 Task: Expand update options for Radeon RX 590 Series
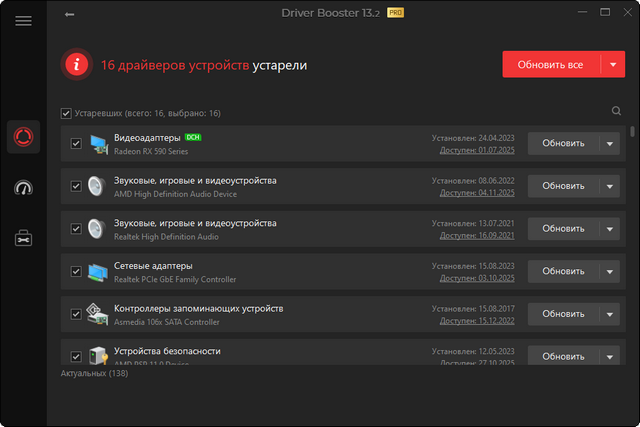[x=610, y=144]
